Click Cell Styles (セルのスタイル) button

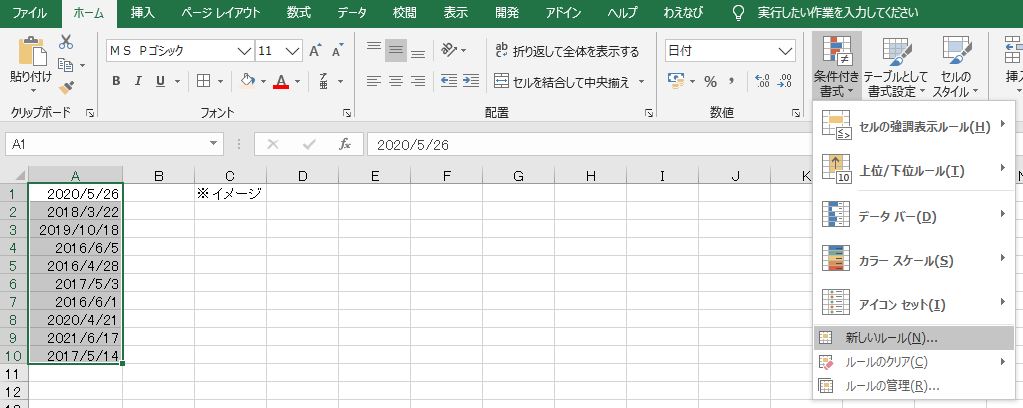[x=956, y=66]
